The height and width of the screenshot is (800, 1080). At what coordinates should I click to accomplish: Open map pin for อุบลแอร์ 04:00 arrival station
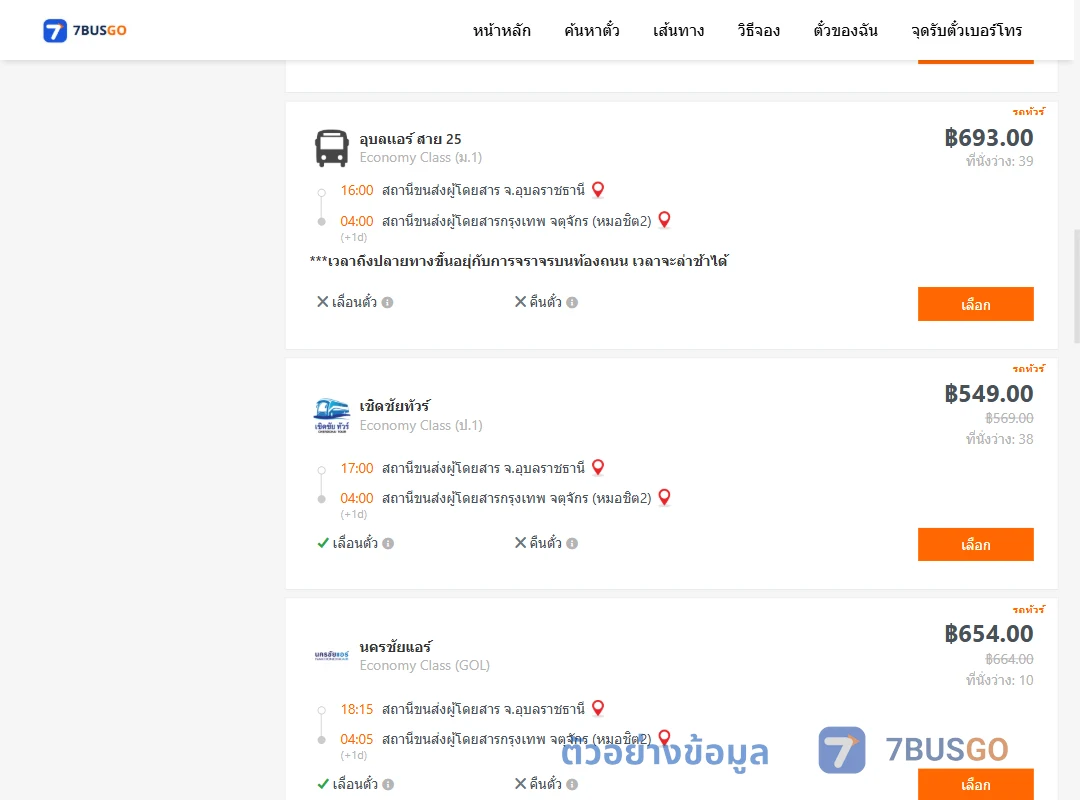pos(664,220)
